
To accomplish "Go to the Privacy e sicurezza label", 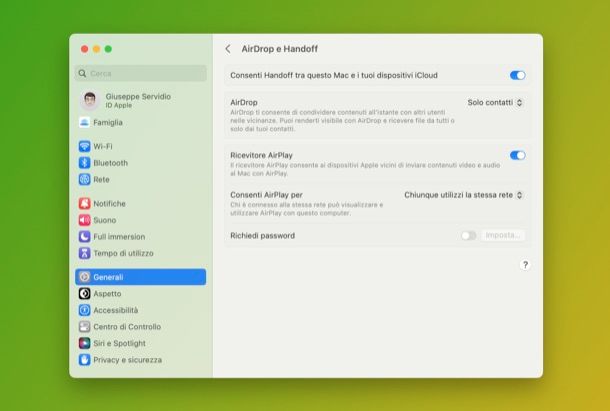I will (128, 360).
